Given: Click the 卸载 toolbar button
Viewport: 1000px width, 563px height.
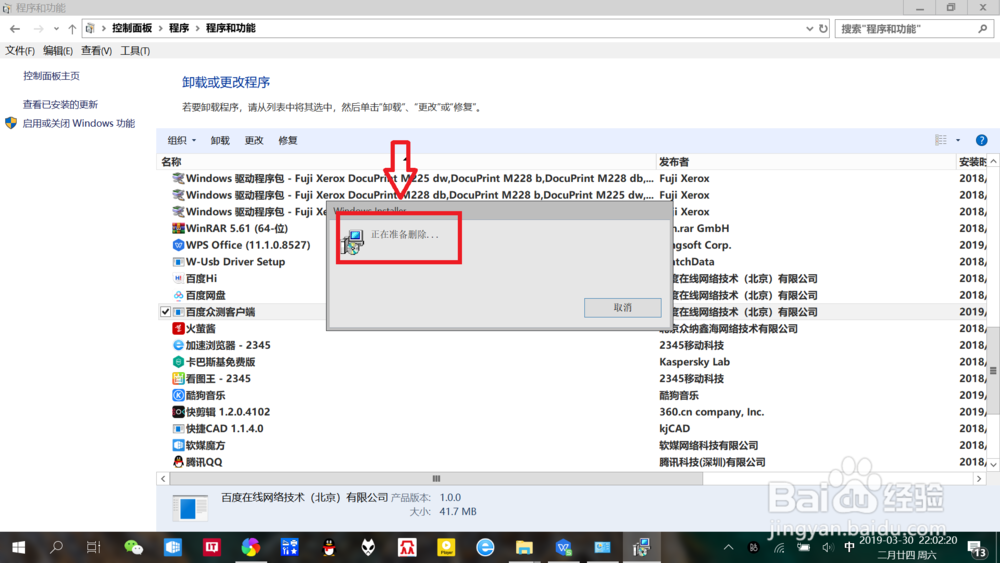Looking at the screenshot, I should point(220,140).
